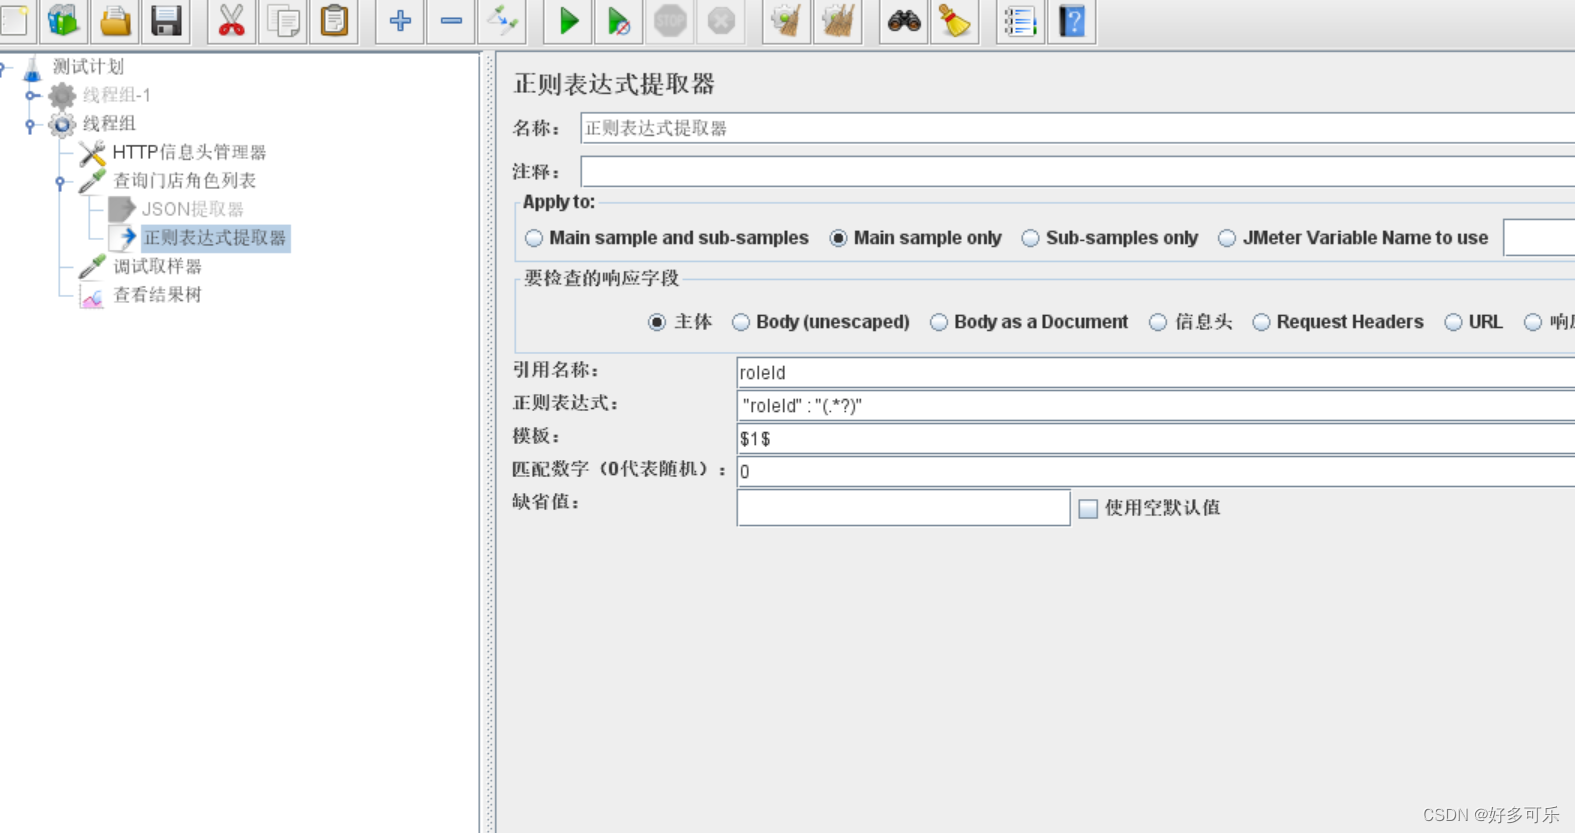Click the 匹配数字 field containing 0
The image size is (1575, 833).
(1155, 471)
